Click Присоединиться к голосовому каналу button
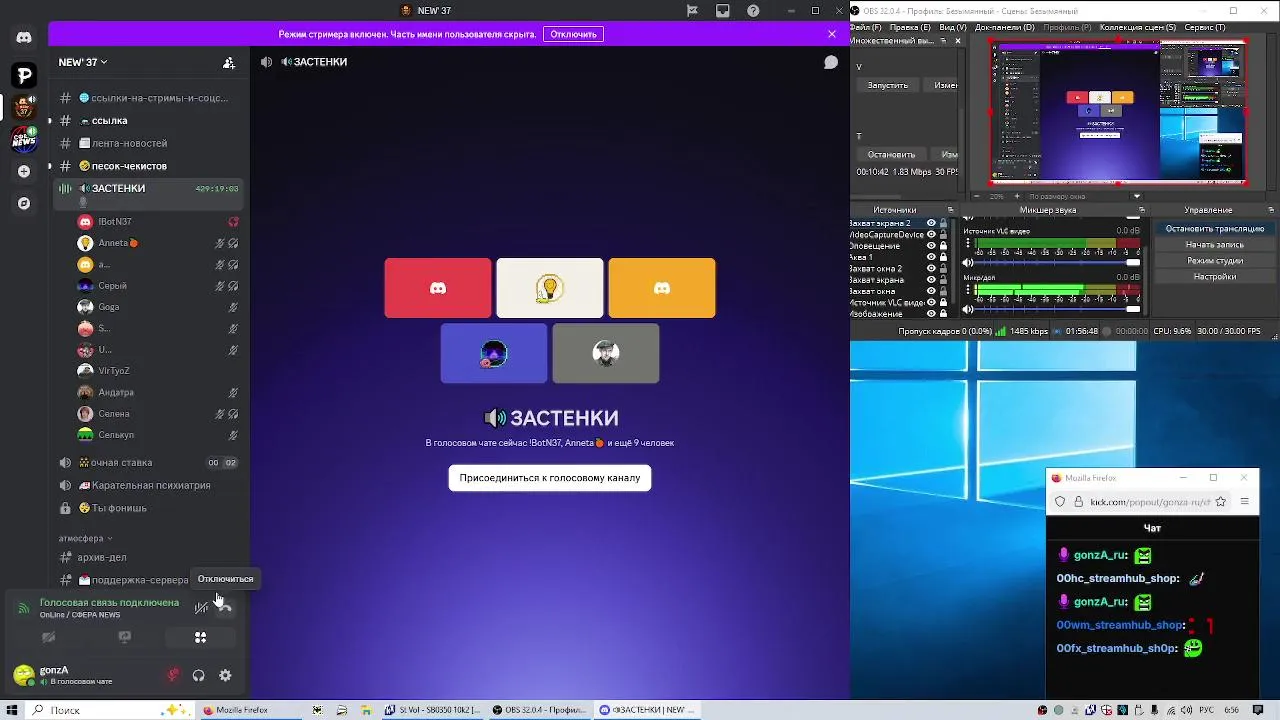The height and width of the screenshot is (720, 1280). (550, 478)
